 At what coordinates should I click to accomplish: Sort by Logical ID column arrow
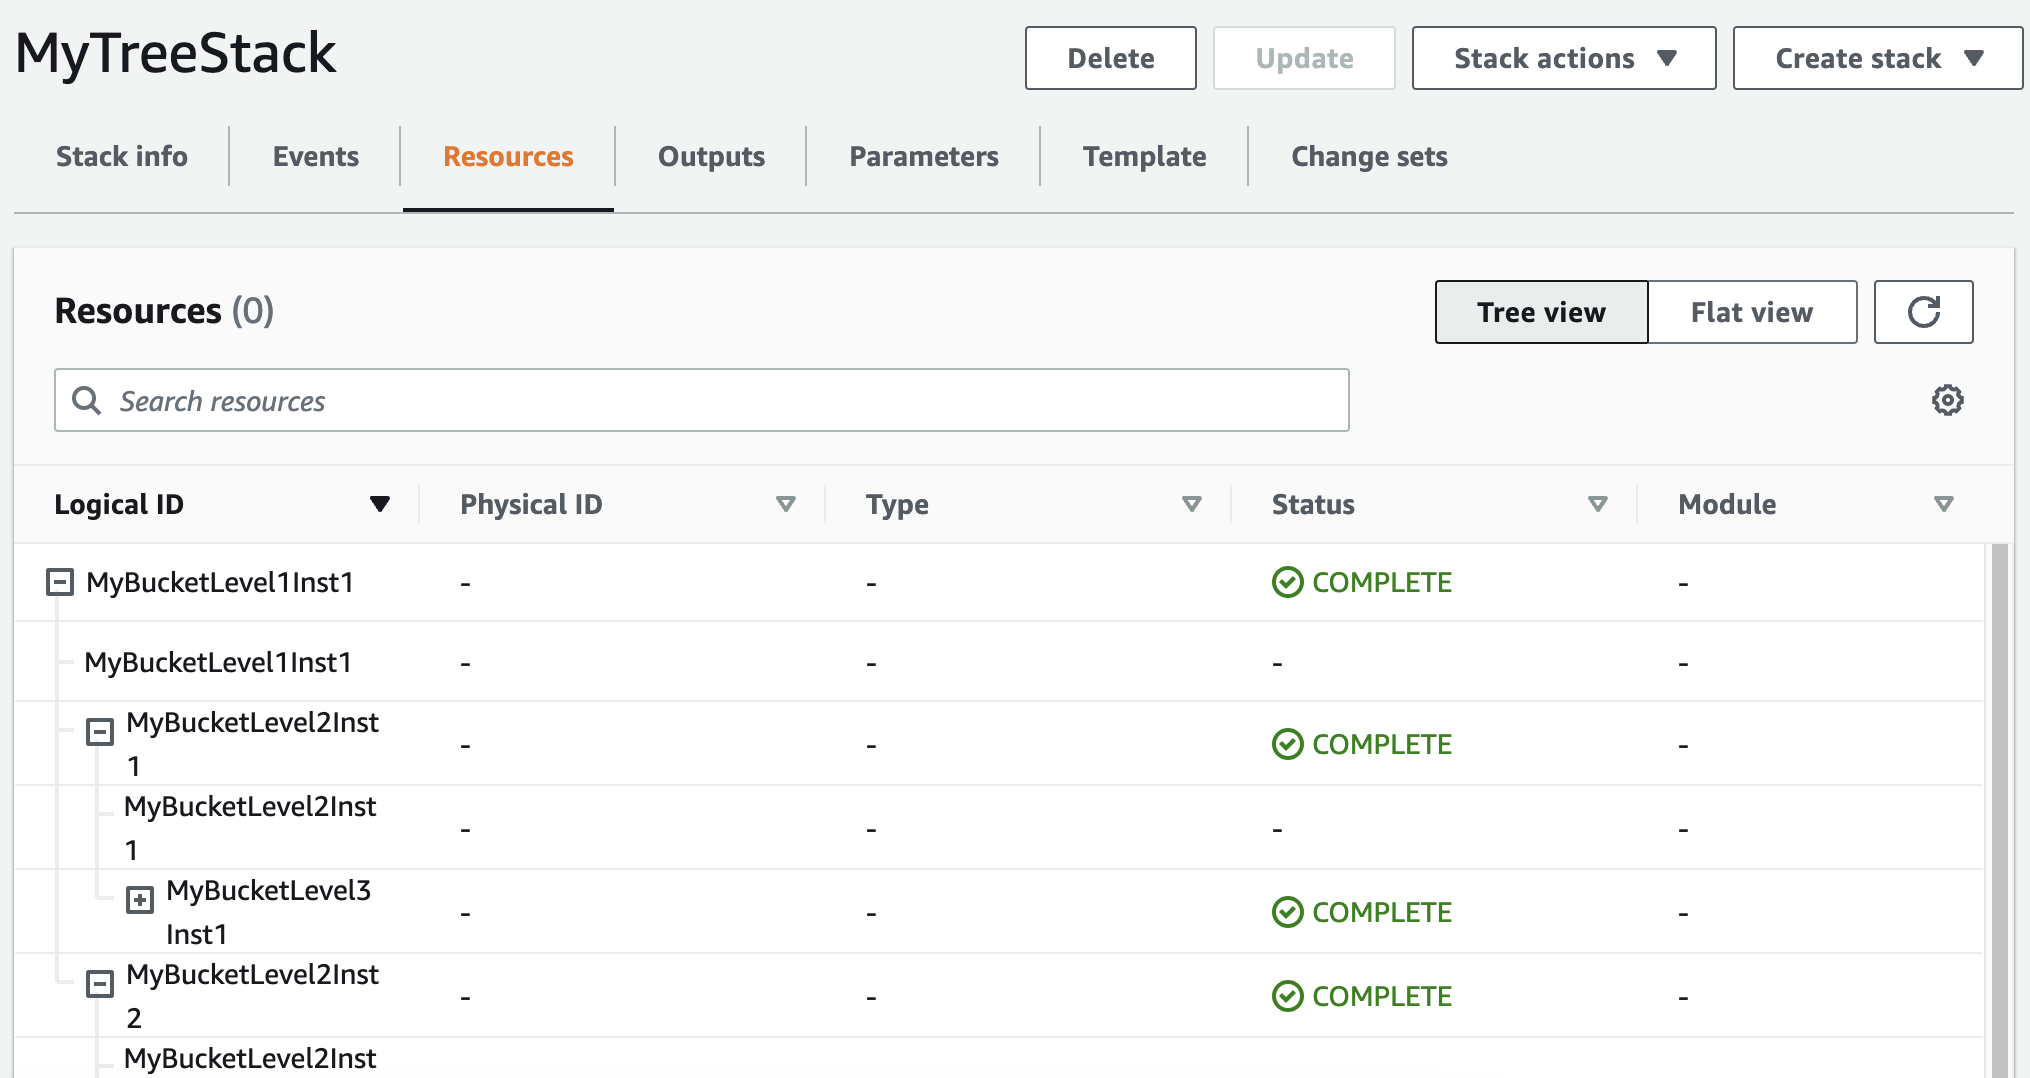click(379, 504)
